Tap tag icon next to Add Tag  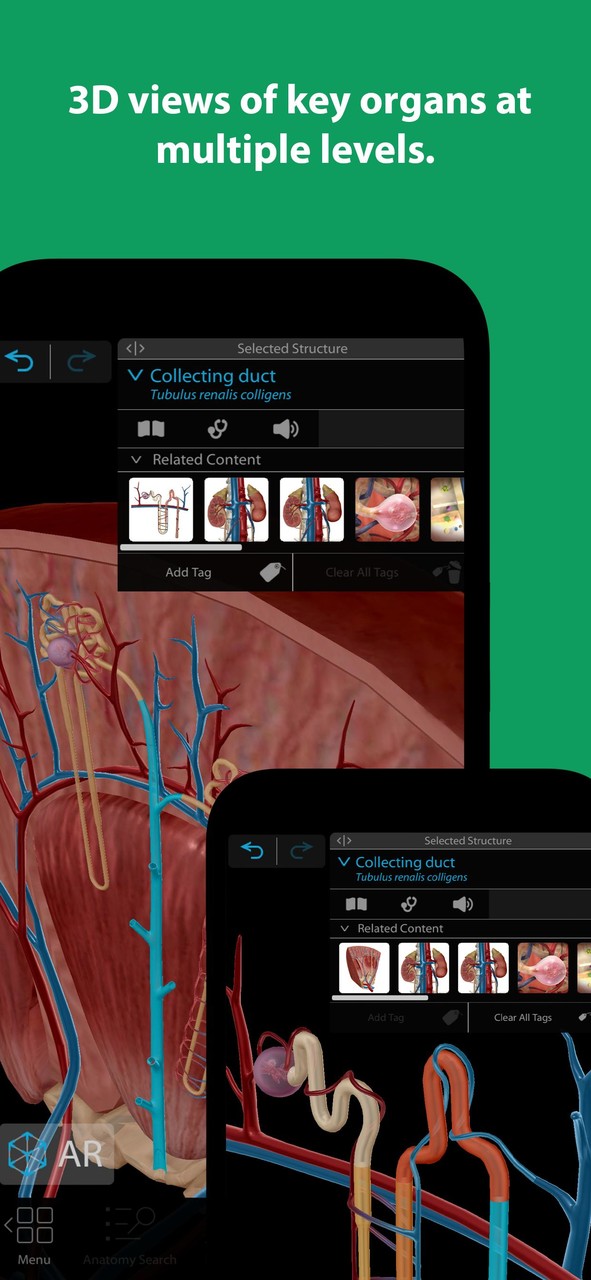pyautogui.click(x=272, y=572)
